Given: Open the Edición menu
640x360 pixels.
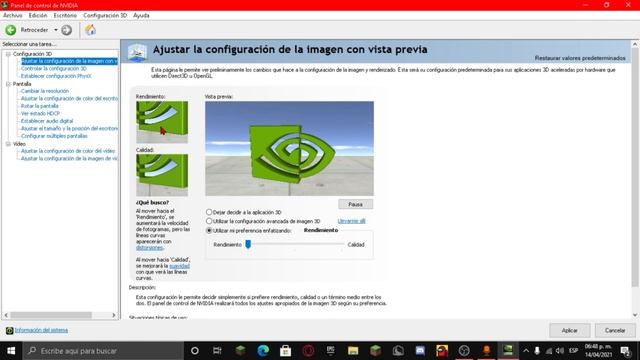Looking at the screenshot, I should click(38, 16).
